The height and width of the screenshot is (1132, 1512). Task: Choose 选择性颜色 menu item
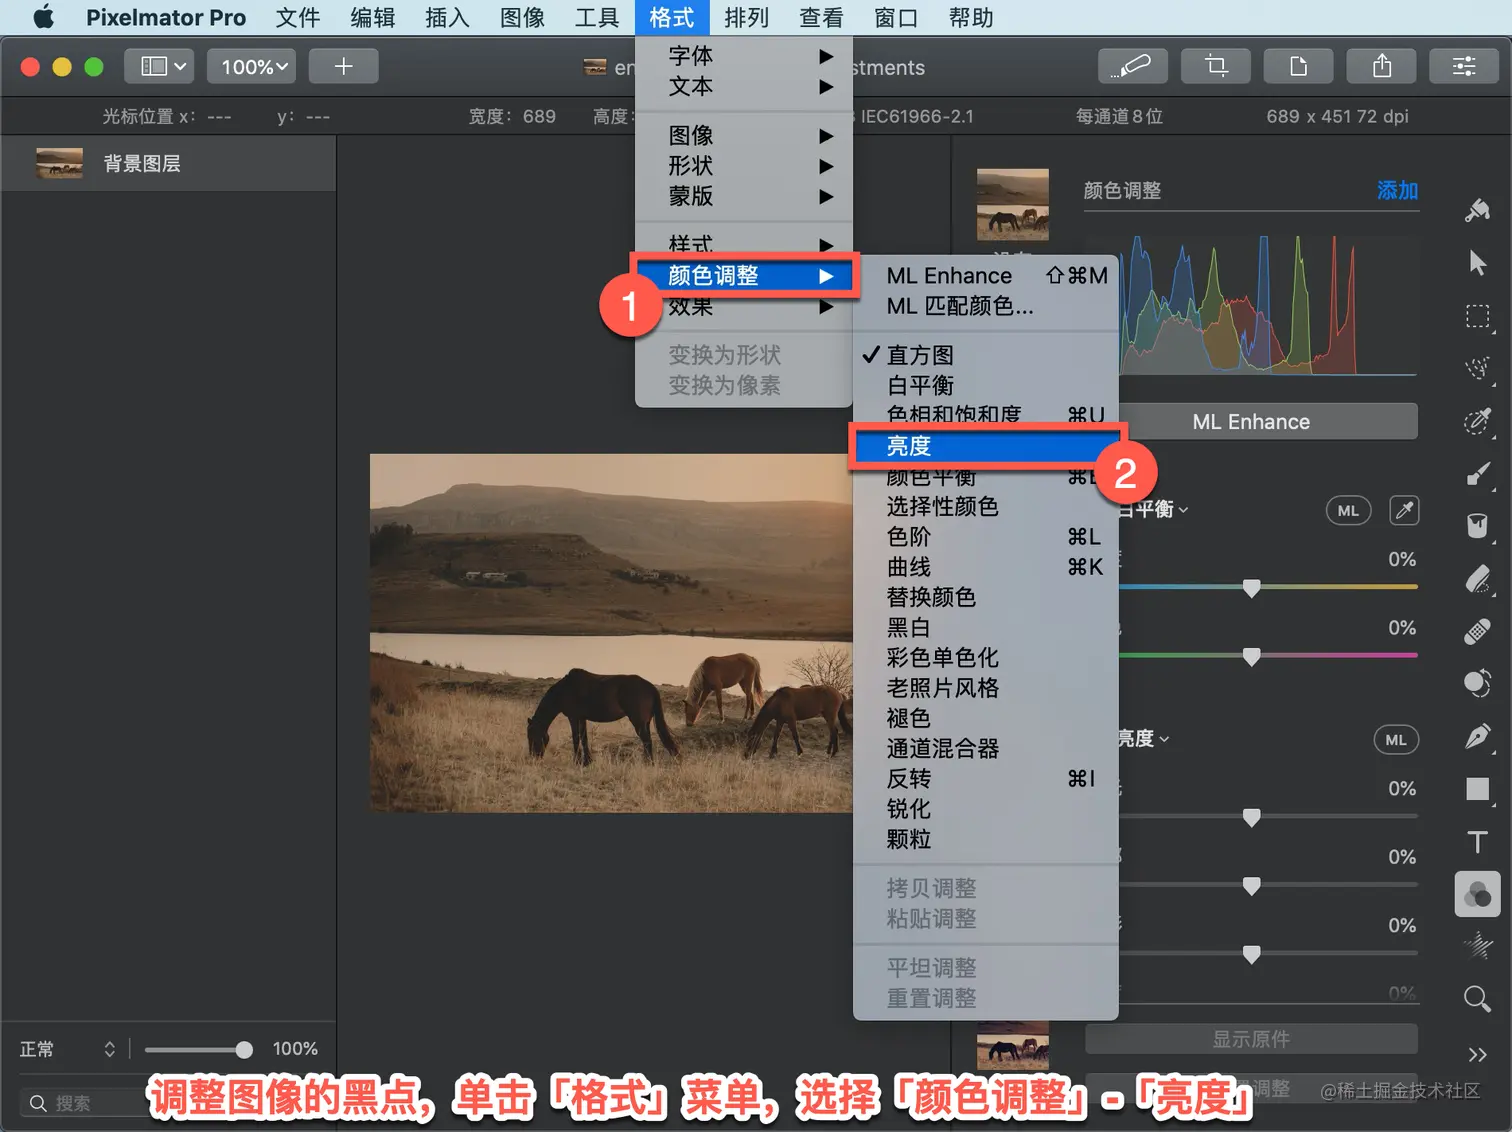[x=985, y=507]
